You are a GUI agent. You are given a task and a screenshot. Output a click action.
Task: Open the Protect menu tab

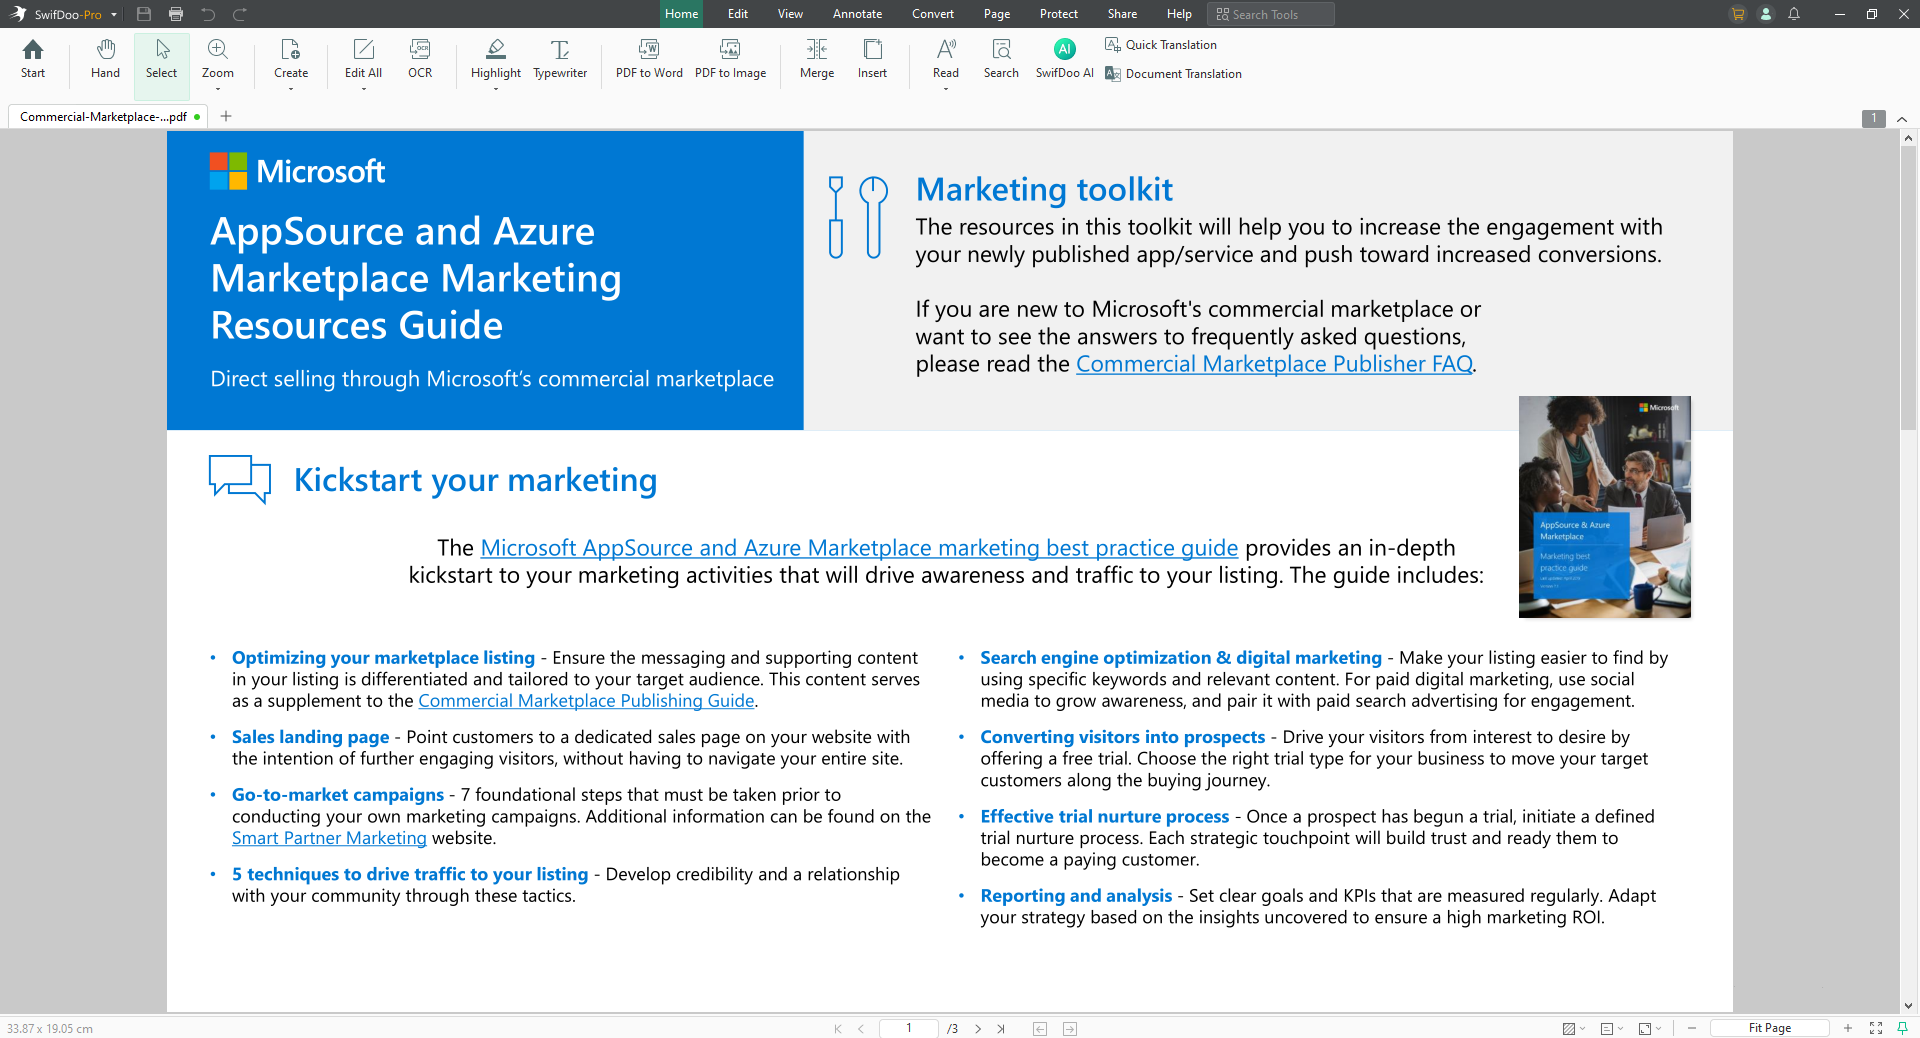coord(1058,14)
